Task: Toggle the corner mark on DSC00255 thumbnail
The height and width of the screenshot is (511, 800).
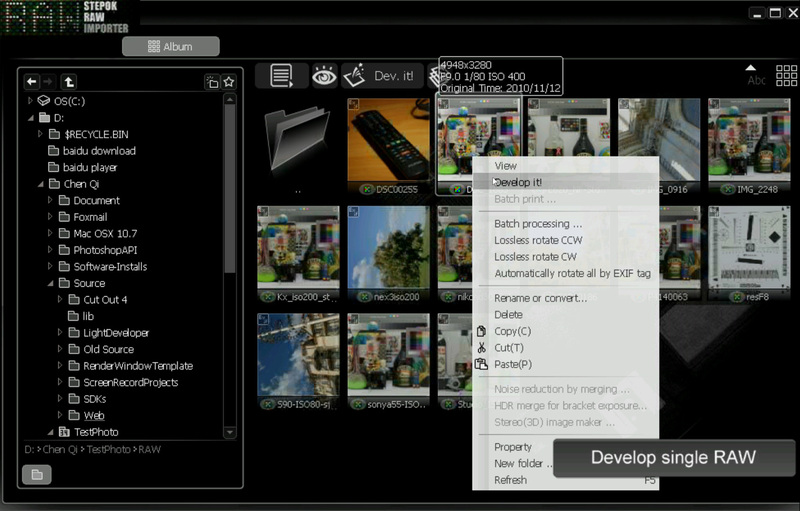Action: 353,104
